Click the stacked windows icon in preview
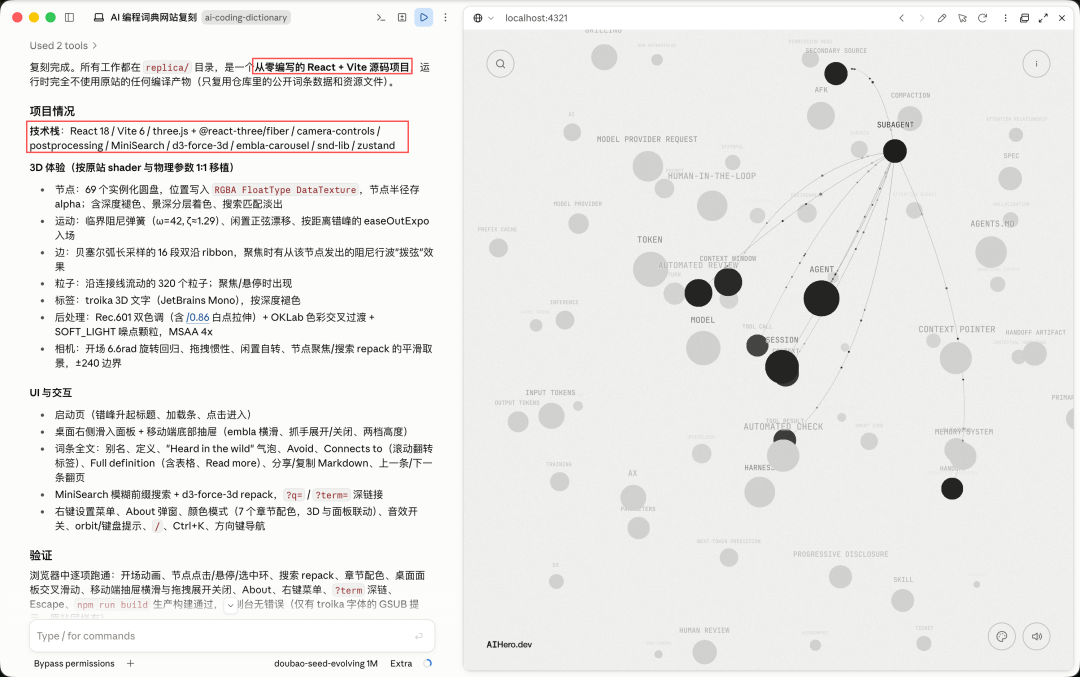 [1024, 18]
